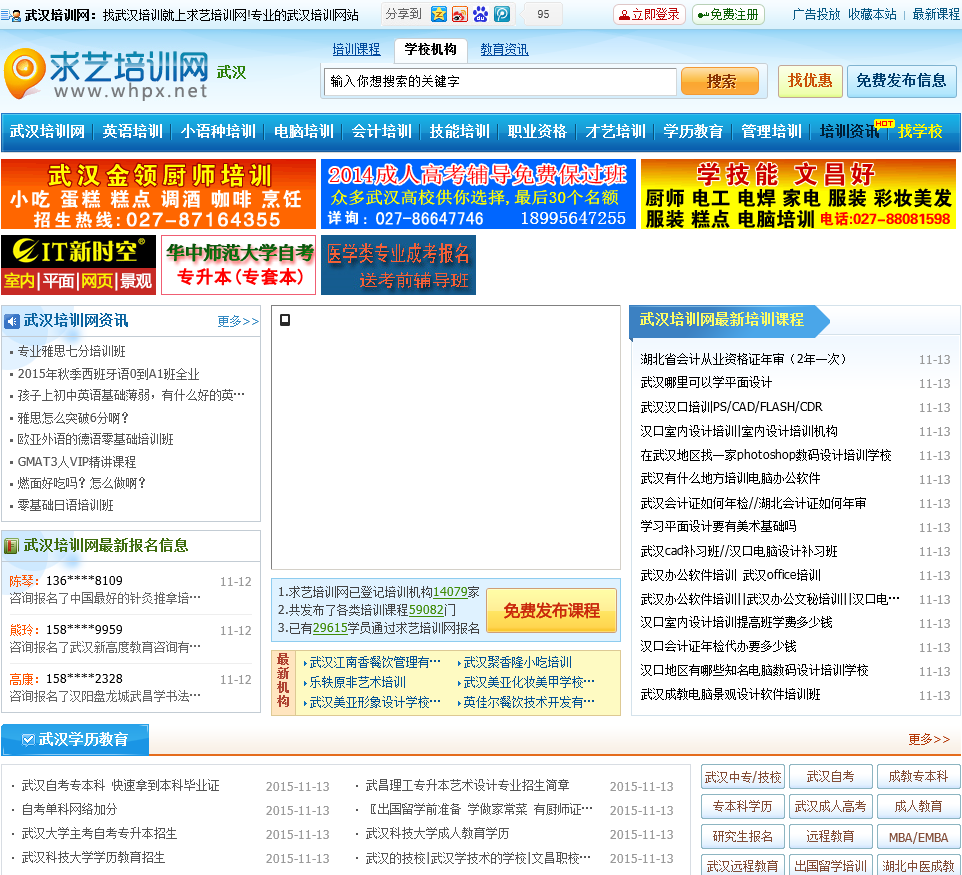The image size is (962, 875).
Task: Share page to Sina Weibo icon
Action: (x=460, y=14)
